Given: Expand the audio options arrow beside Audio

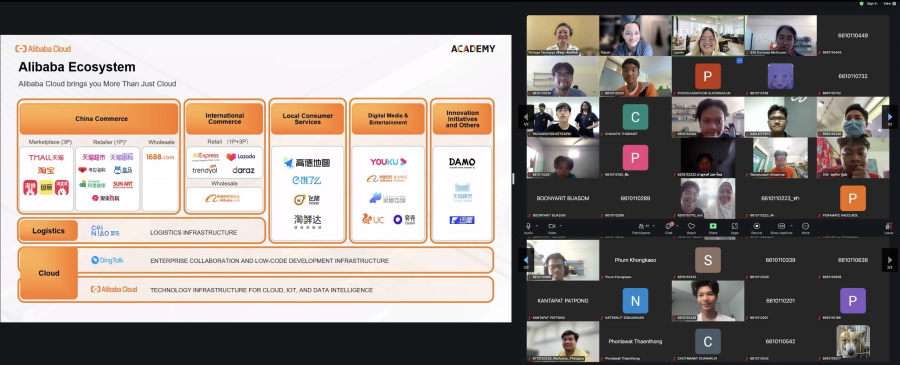Looking at the screenshot, I should (x=537, y=226).
